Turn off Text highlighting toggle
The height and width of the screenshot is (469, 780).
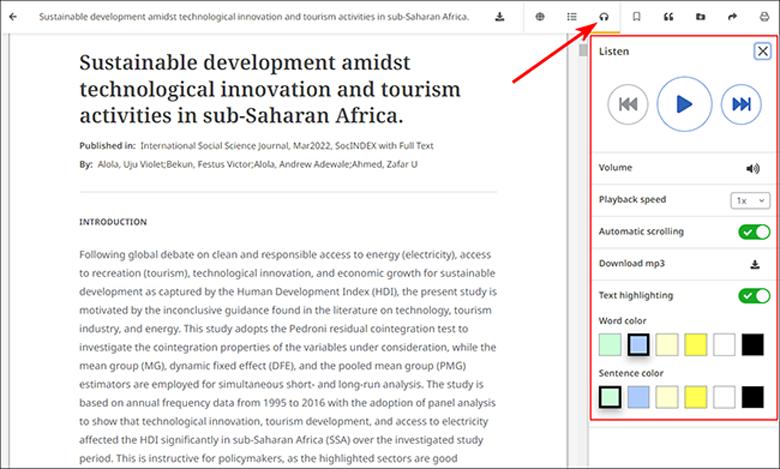pyautogui.click(x=754, y=296)
